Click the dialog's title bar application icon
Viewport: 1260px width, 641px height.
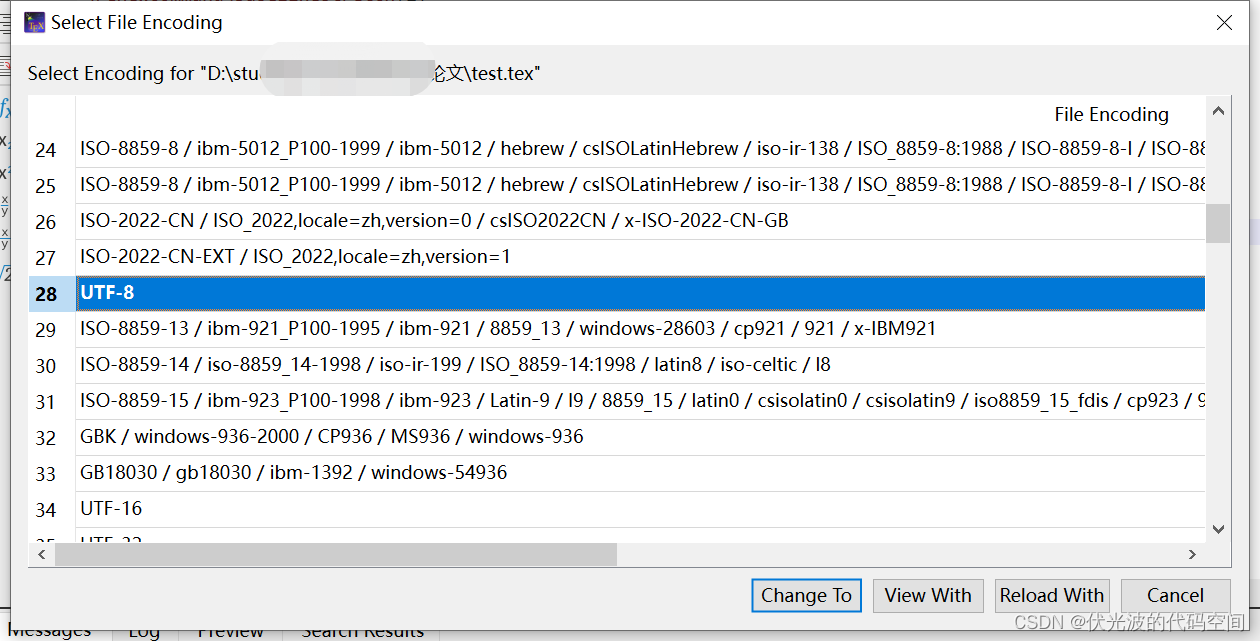(32, 22)
